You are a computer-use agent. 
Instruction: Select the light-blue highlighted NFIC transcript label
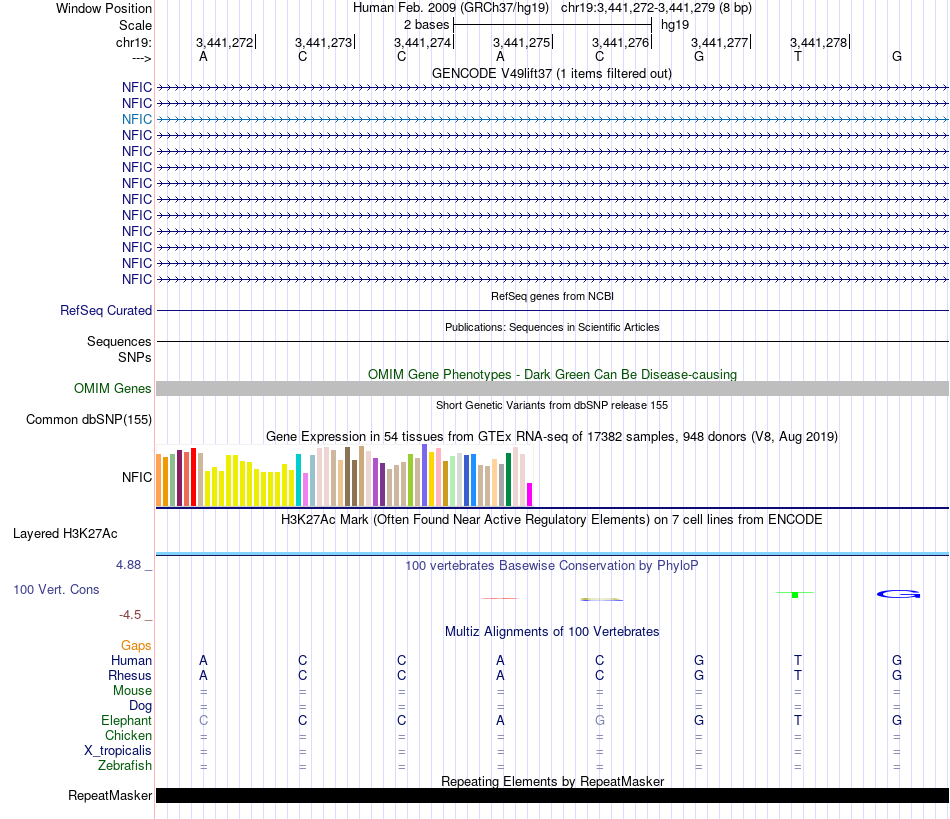tap(137, 119)
